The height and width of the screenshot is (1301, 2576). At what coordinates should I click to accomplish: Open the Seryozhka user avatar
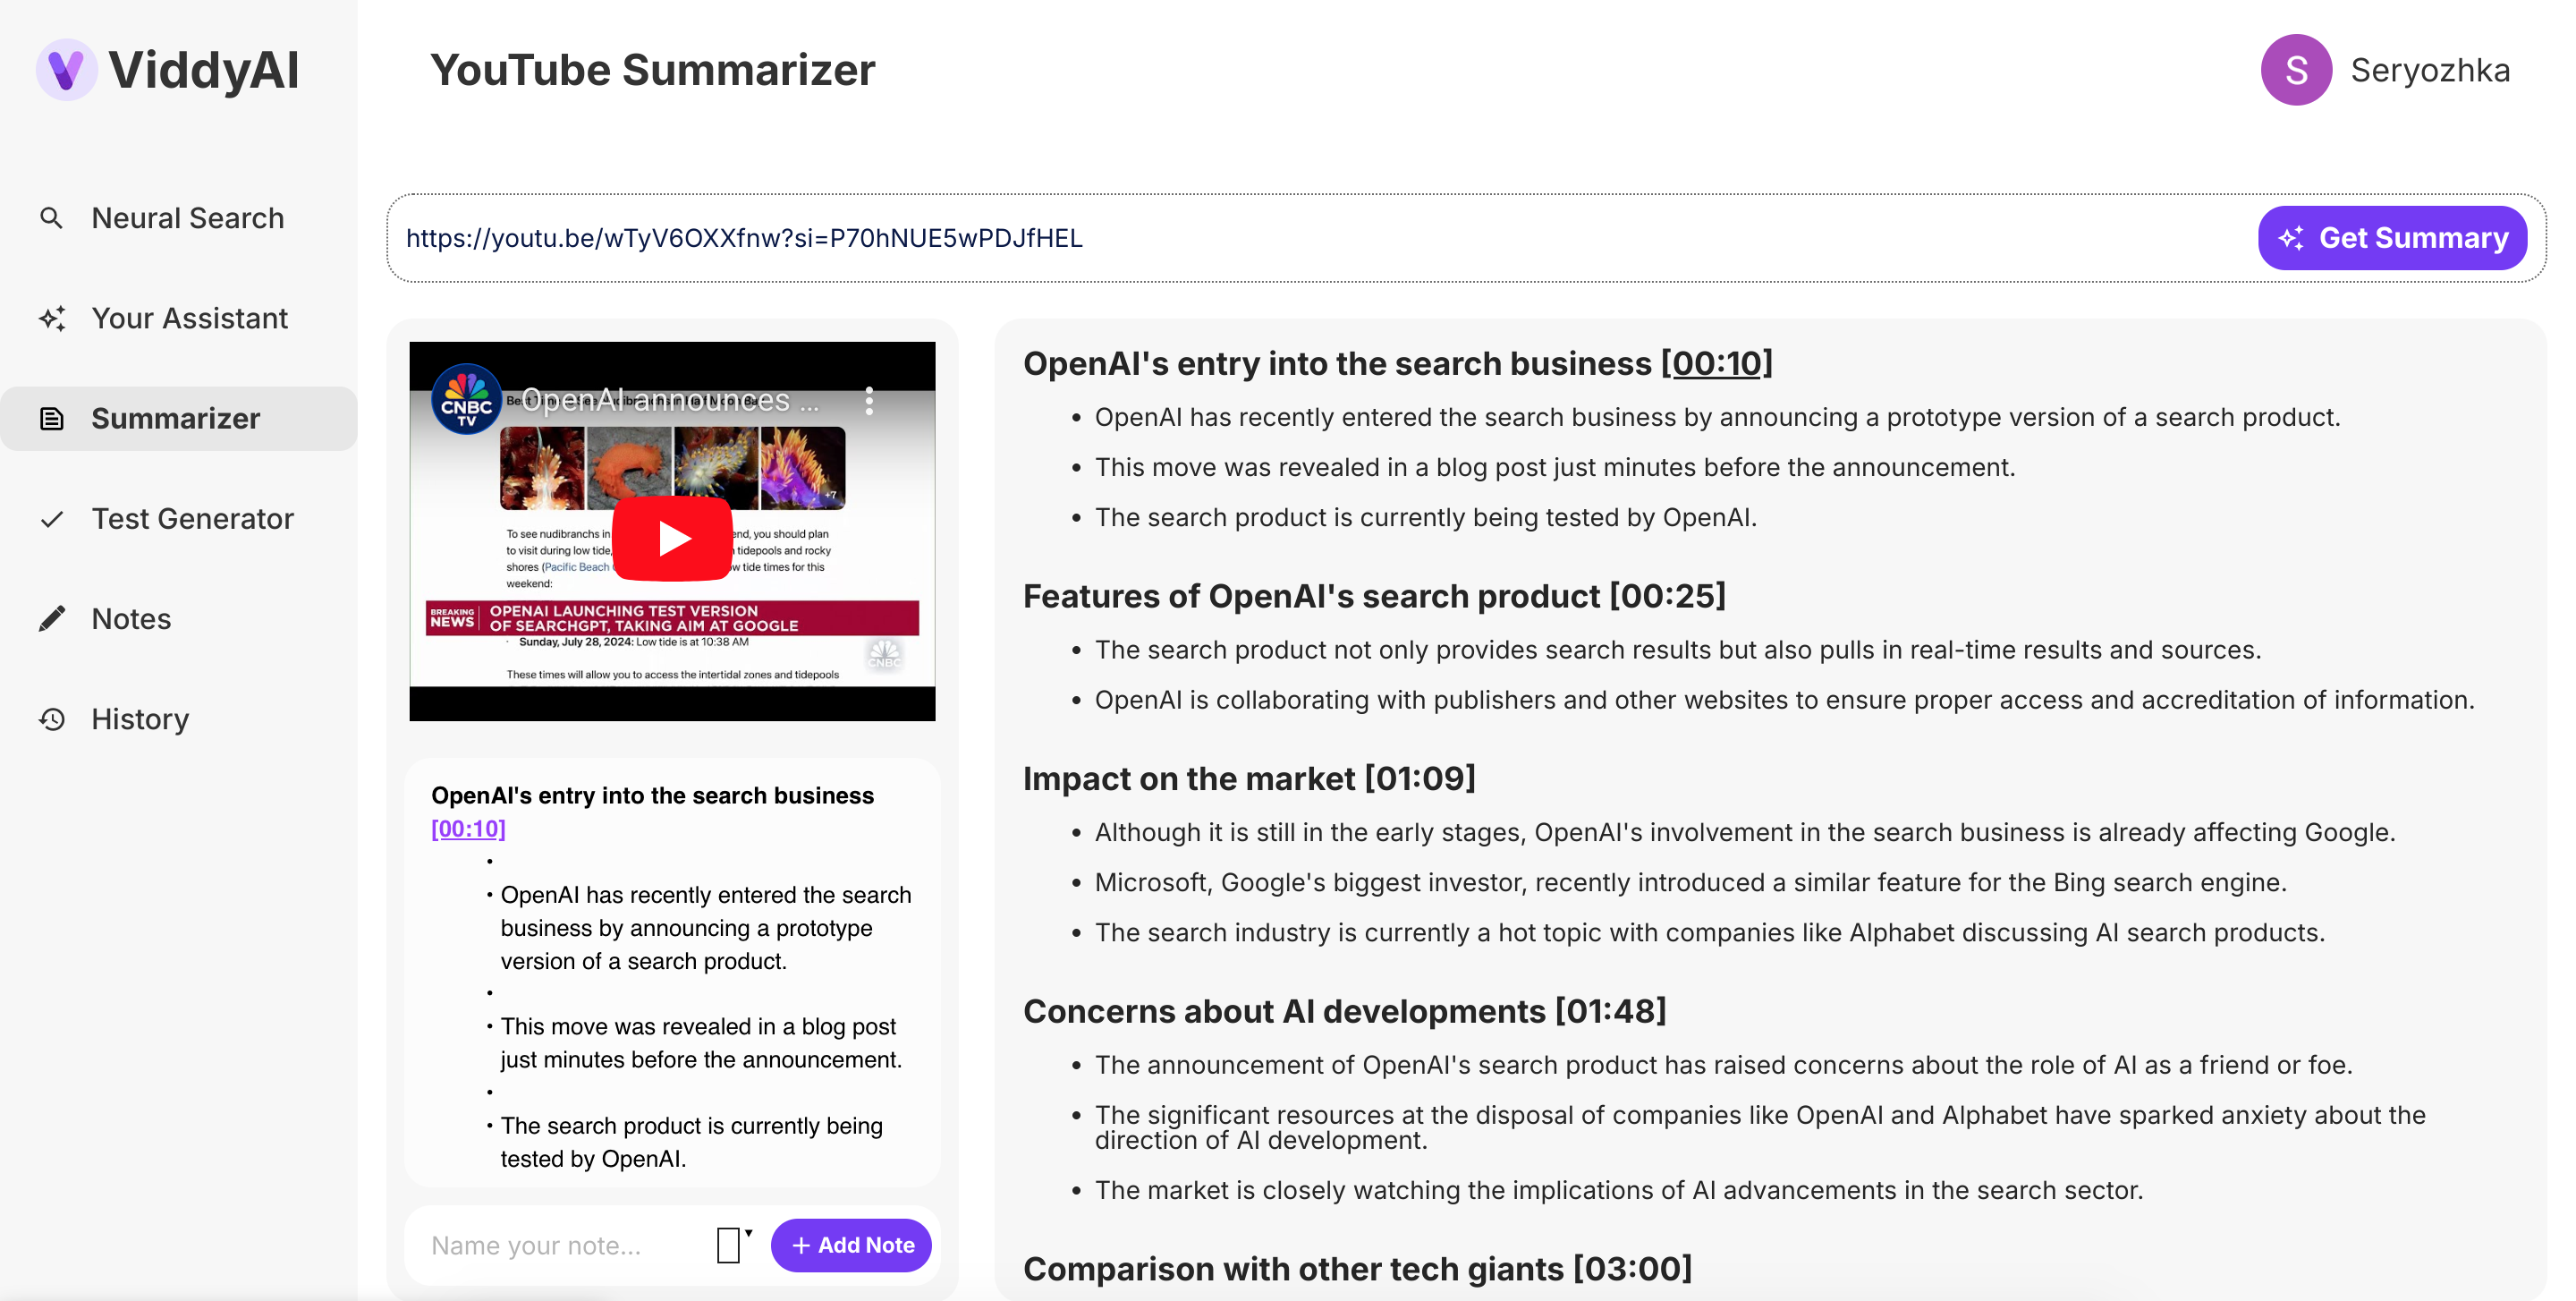(x=2296, y=70)
